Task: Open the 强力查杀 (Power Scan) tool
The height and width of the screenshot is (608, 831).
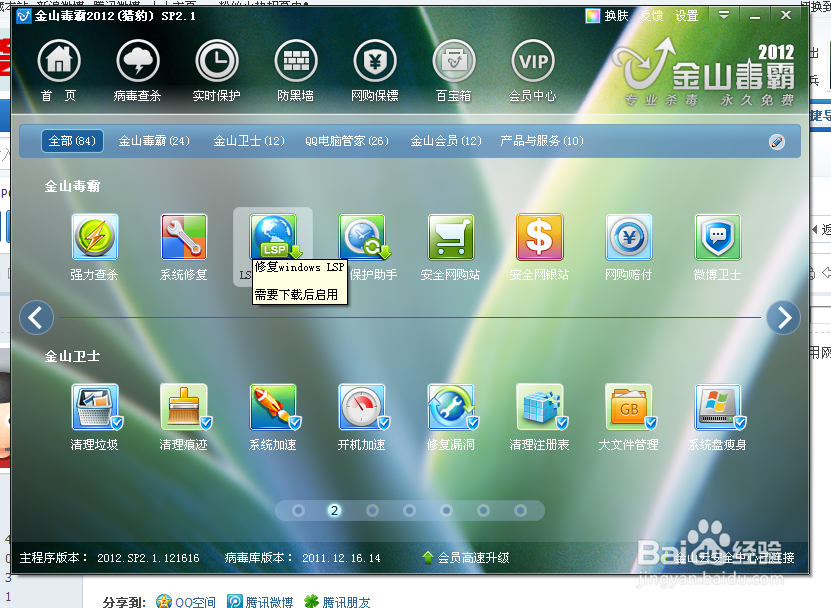Action: tap(92, 238)
